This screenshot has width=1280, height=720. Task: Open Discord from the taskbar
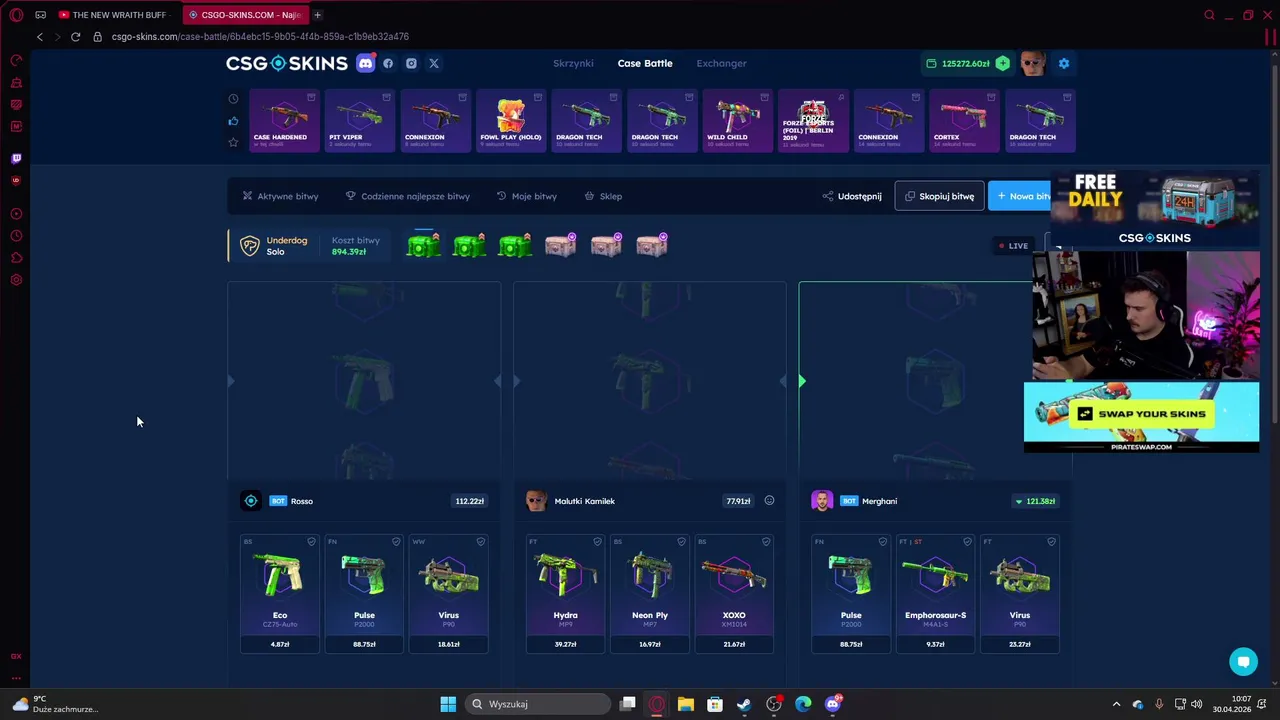[x=833, y=704]
